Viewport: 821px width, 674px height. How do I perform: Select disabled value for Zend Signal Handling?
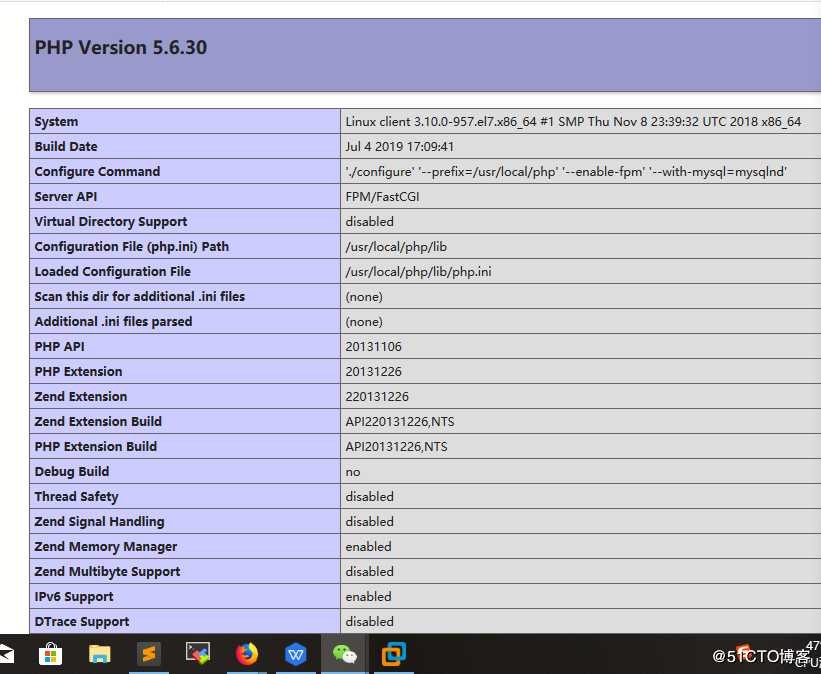coord(370,522)
